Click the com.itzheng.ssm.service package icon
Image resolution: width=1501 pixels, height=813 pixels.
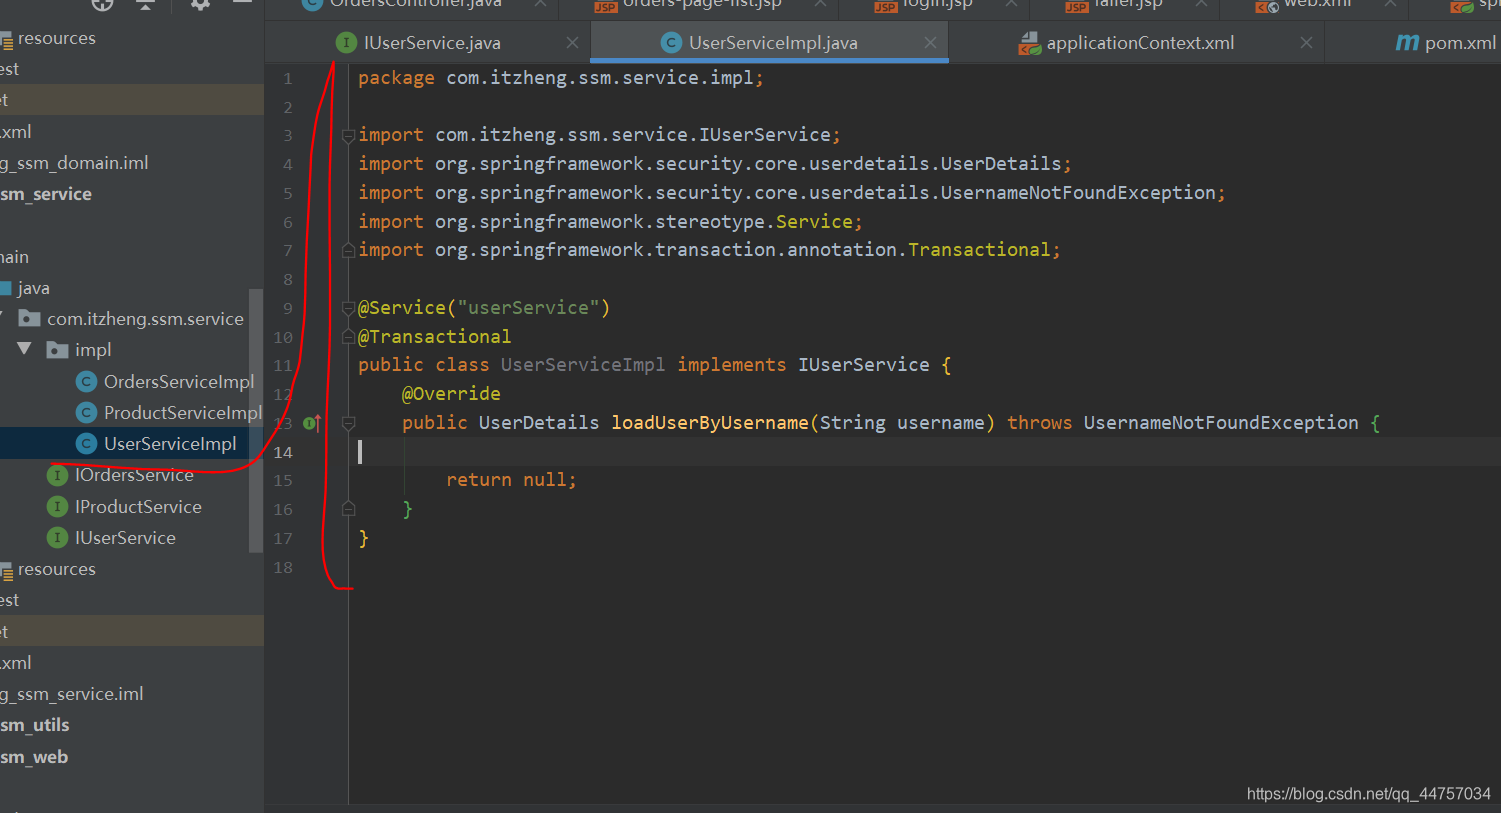tap(30, 319)
